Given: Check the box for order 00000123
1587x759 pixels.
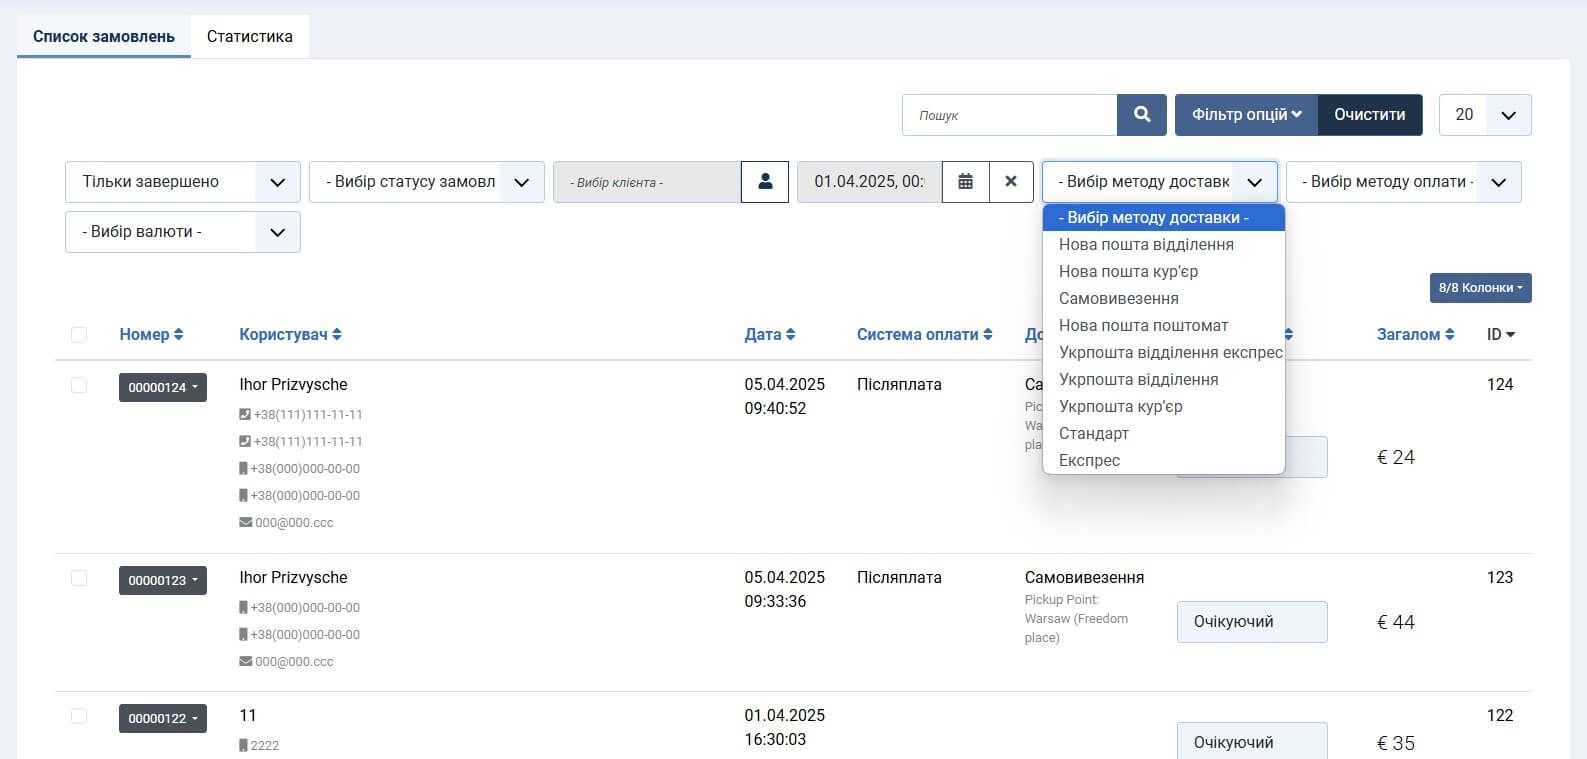Looking at the screenshot, I should pos(79,578).
